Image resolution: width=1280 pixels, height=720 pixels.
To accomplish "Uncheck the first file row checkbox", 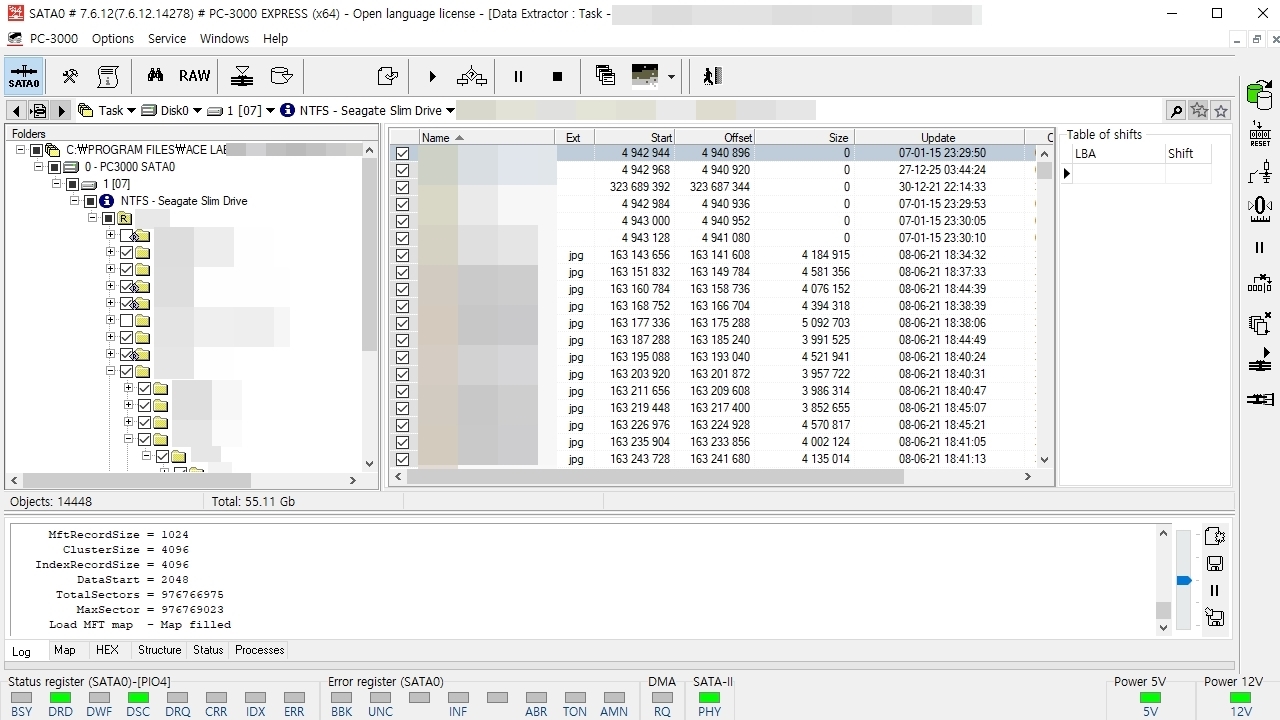I will pyautogui.click(x=402, y=153).
